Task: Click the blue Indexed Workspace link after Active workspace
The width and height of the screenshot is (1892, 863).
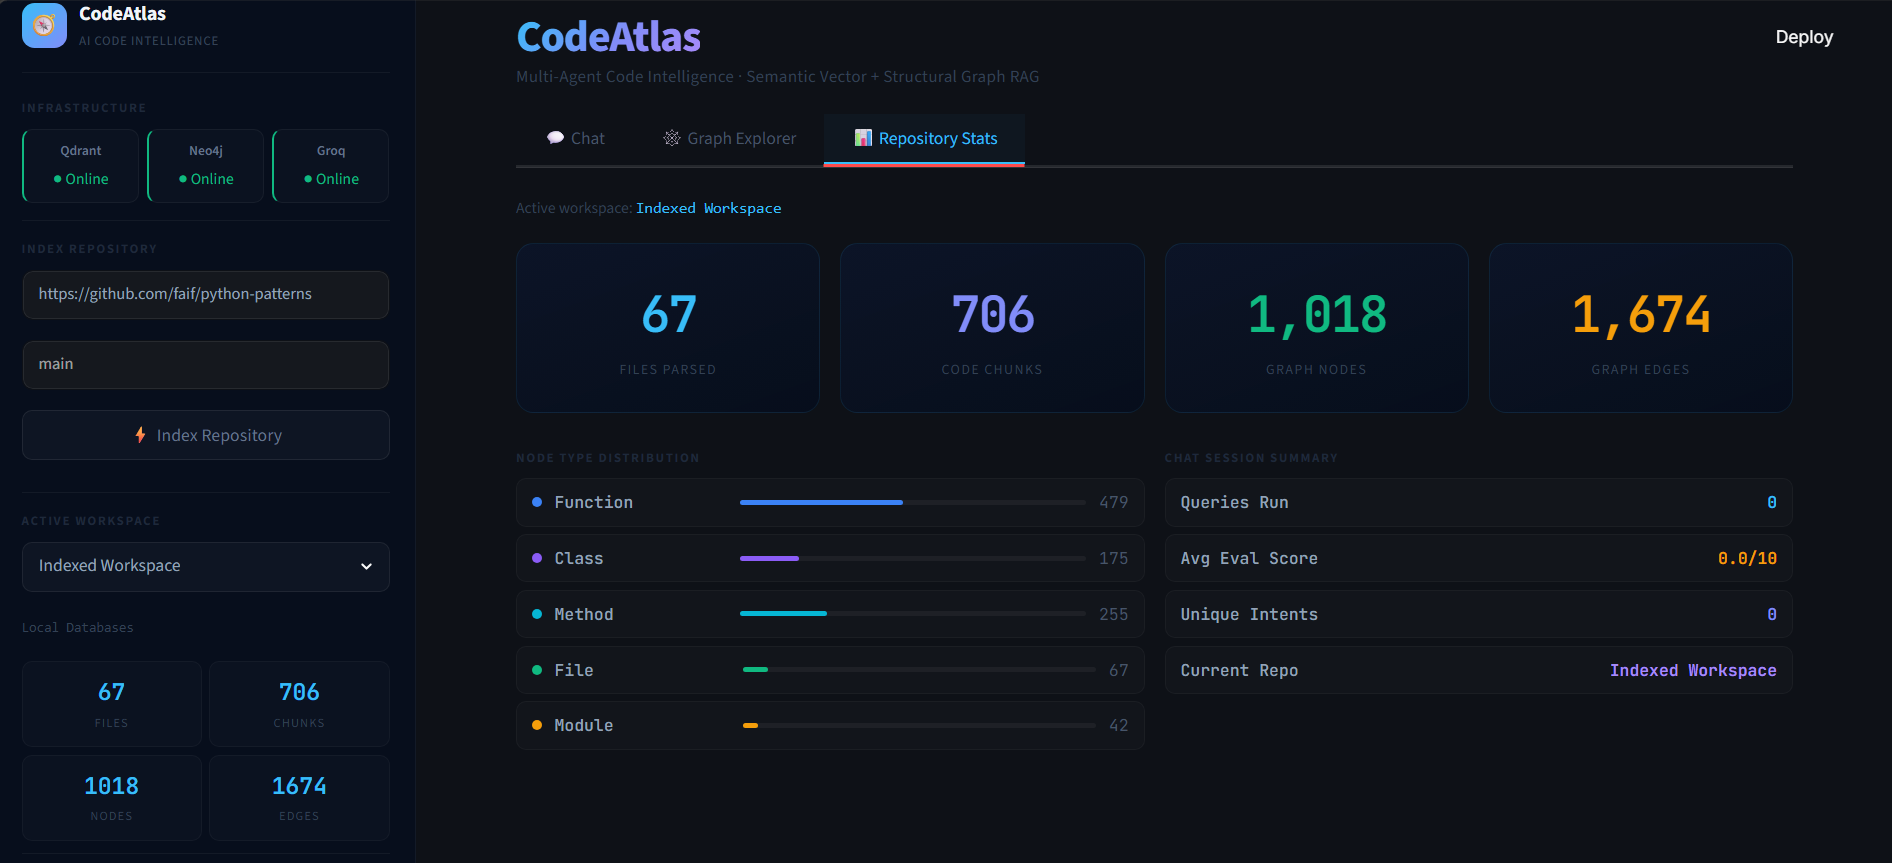Action: [x=709, y=208]
